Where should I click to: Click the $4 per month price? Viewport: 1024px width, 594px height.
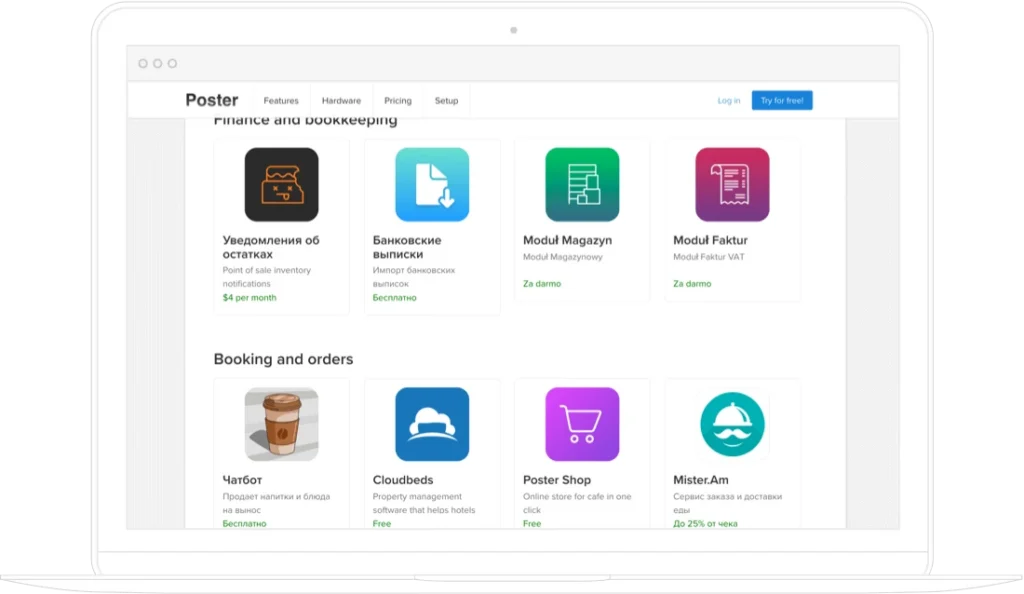tap(249, 298)
